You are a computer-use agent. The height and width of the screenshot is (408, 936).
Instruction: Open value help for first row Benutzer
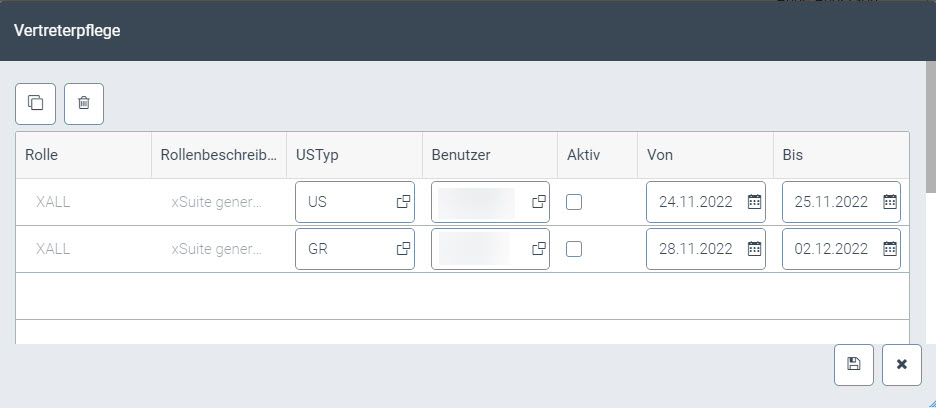click(539, 202)
